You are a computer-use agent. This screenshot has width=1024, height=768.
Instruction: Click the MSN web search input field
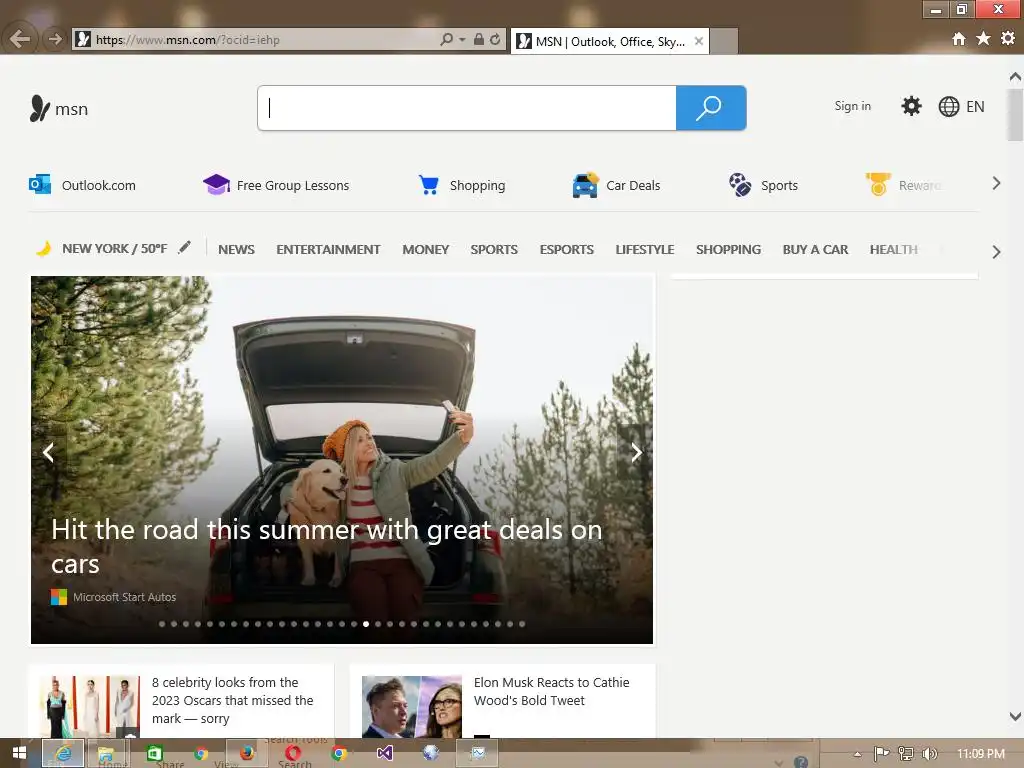467,108
